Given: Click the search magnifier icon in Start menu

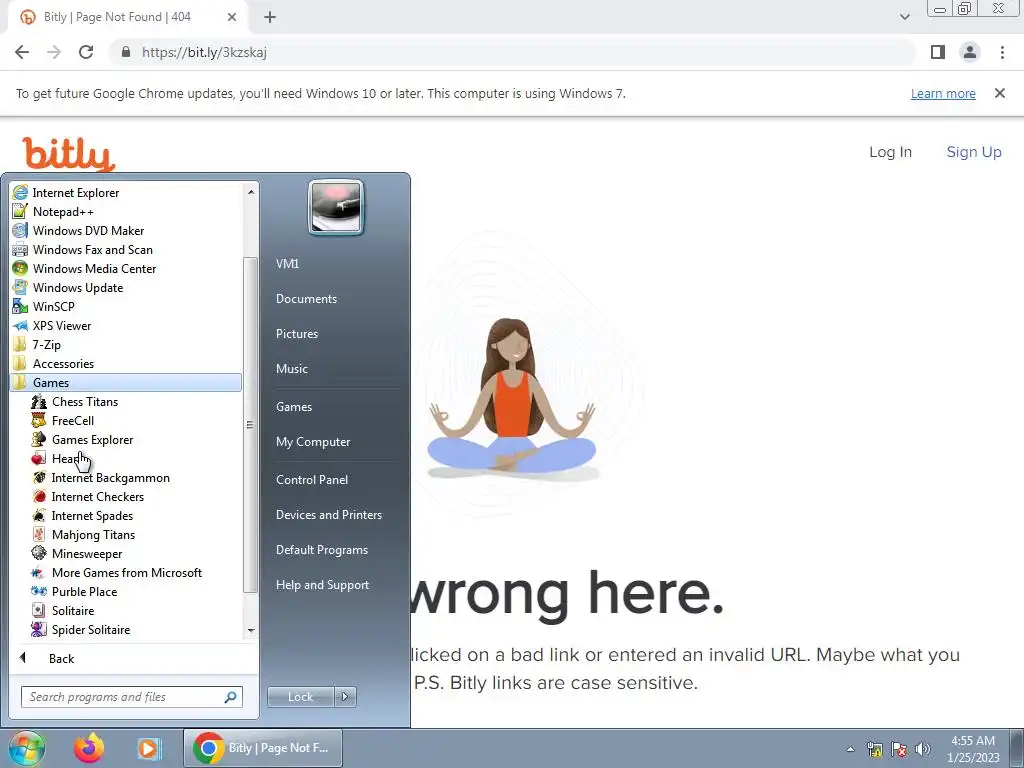Looking at the screenshot, I should tap(231, 697).
